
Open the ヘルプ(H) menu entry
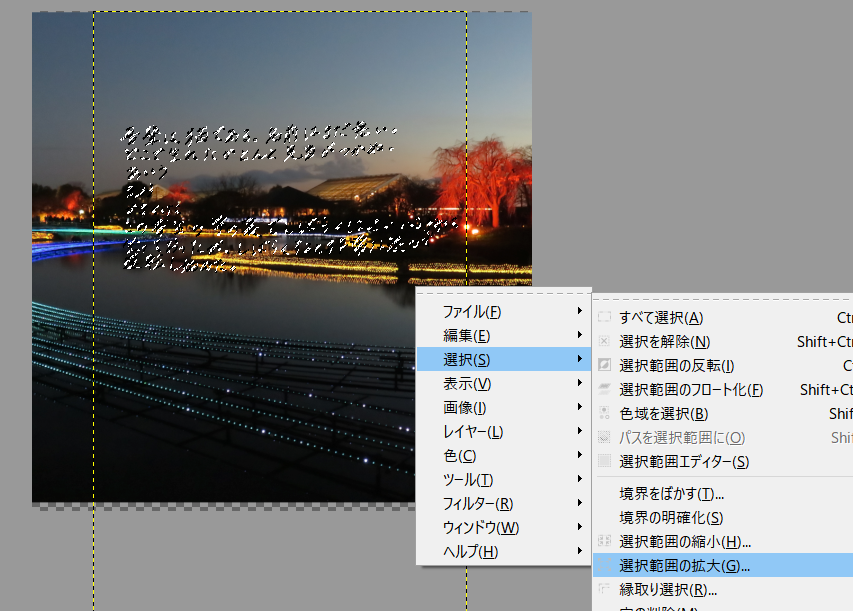click(504, 551)
